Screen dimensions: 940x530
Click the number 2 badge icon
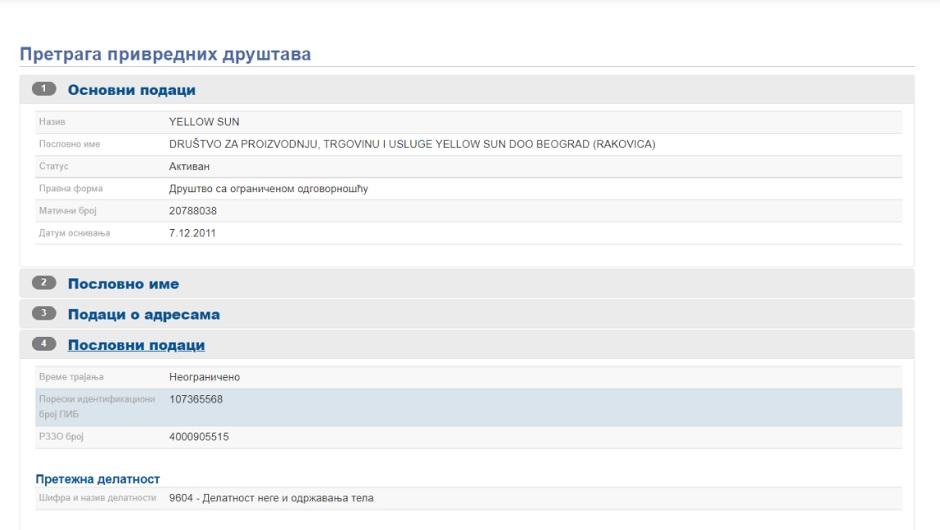tap(45, 284)
